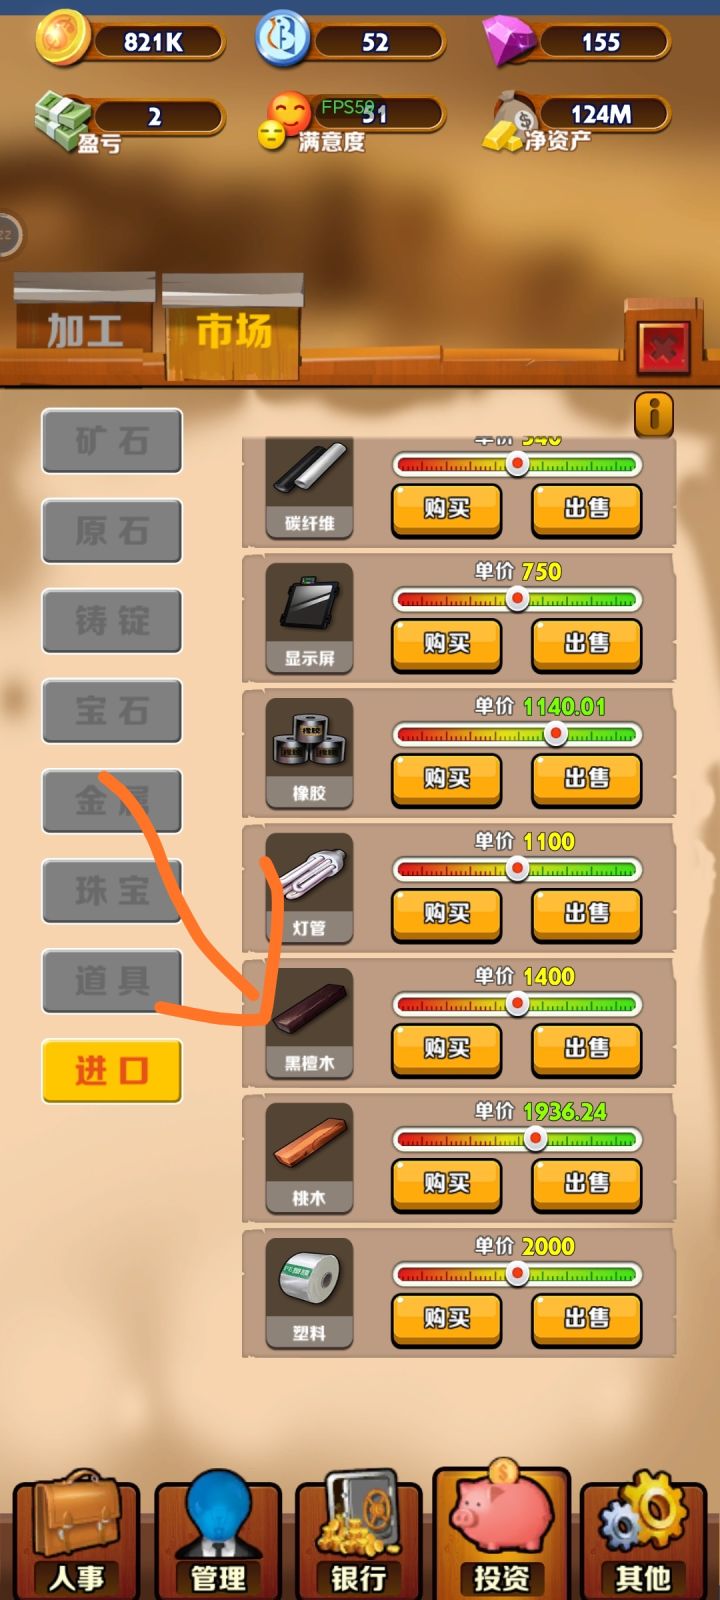Click 出售 for 灯管
The height and width of the screenshot is (1600, 720).
(586, 914)
